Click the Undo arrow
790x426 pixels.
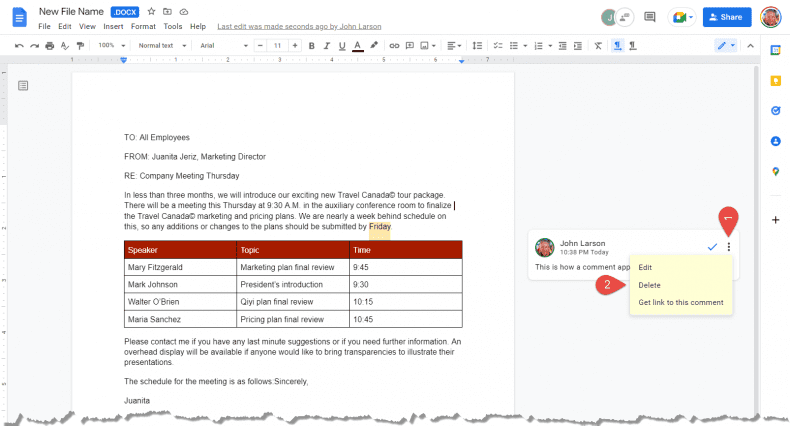tap(20, 45)
